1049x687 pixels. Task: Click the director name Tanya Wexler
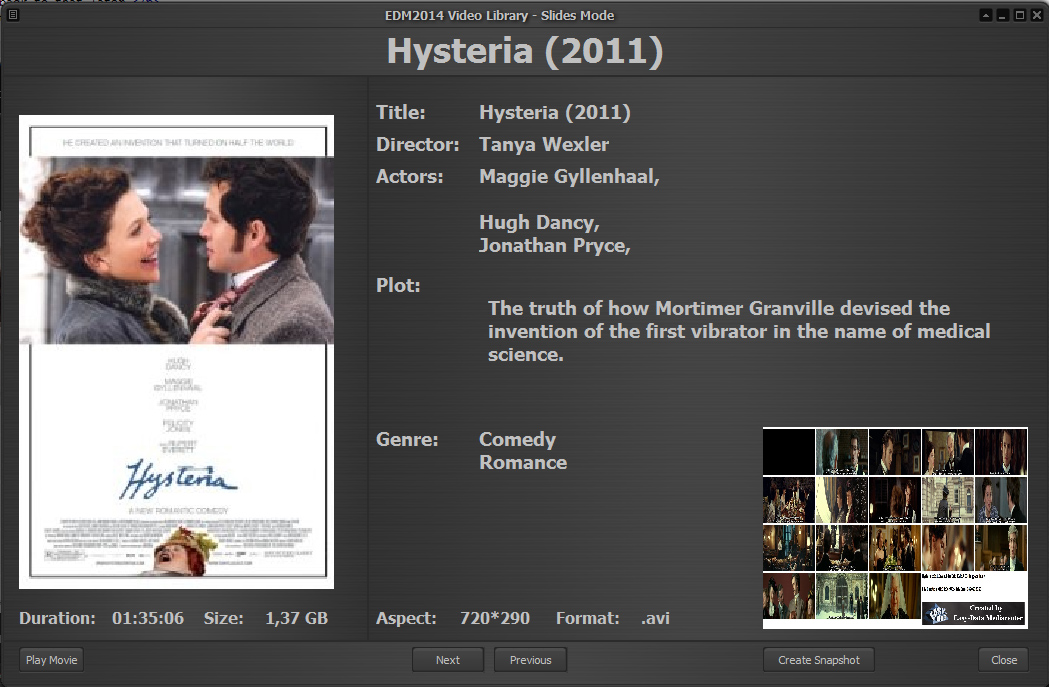pos(544,144)
